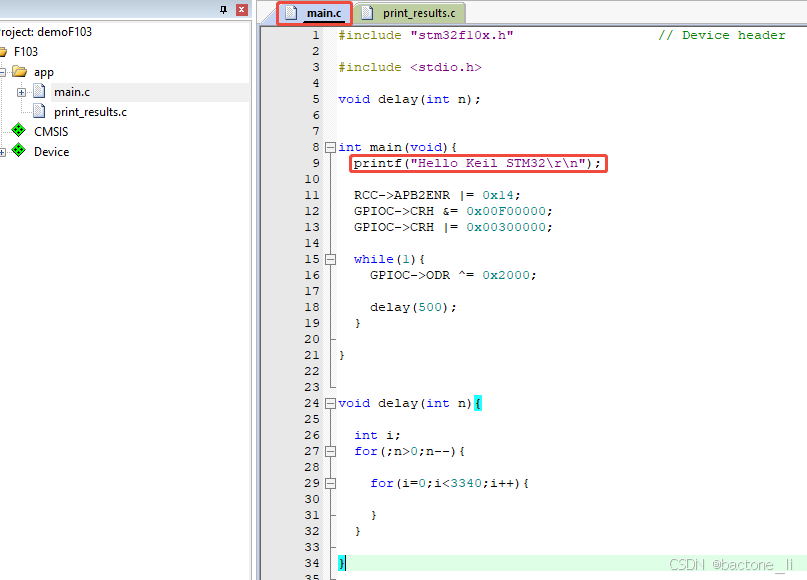Click the CMSIS green diamond component icon
The height and width of the screenshot is (580, 807).
click(x=17, y=131)
